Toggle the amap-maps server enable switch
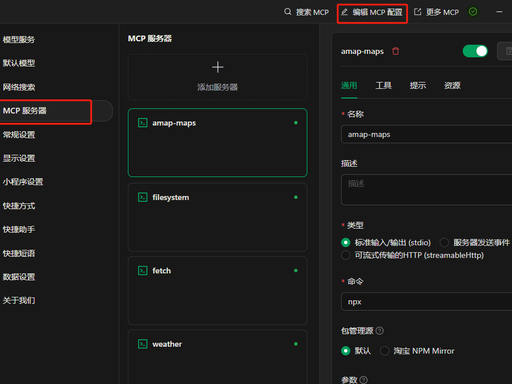This screenshot has width=512, height=384. (x=475, y=51)
